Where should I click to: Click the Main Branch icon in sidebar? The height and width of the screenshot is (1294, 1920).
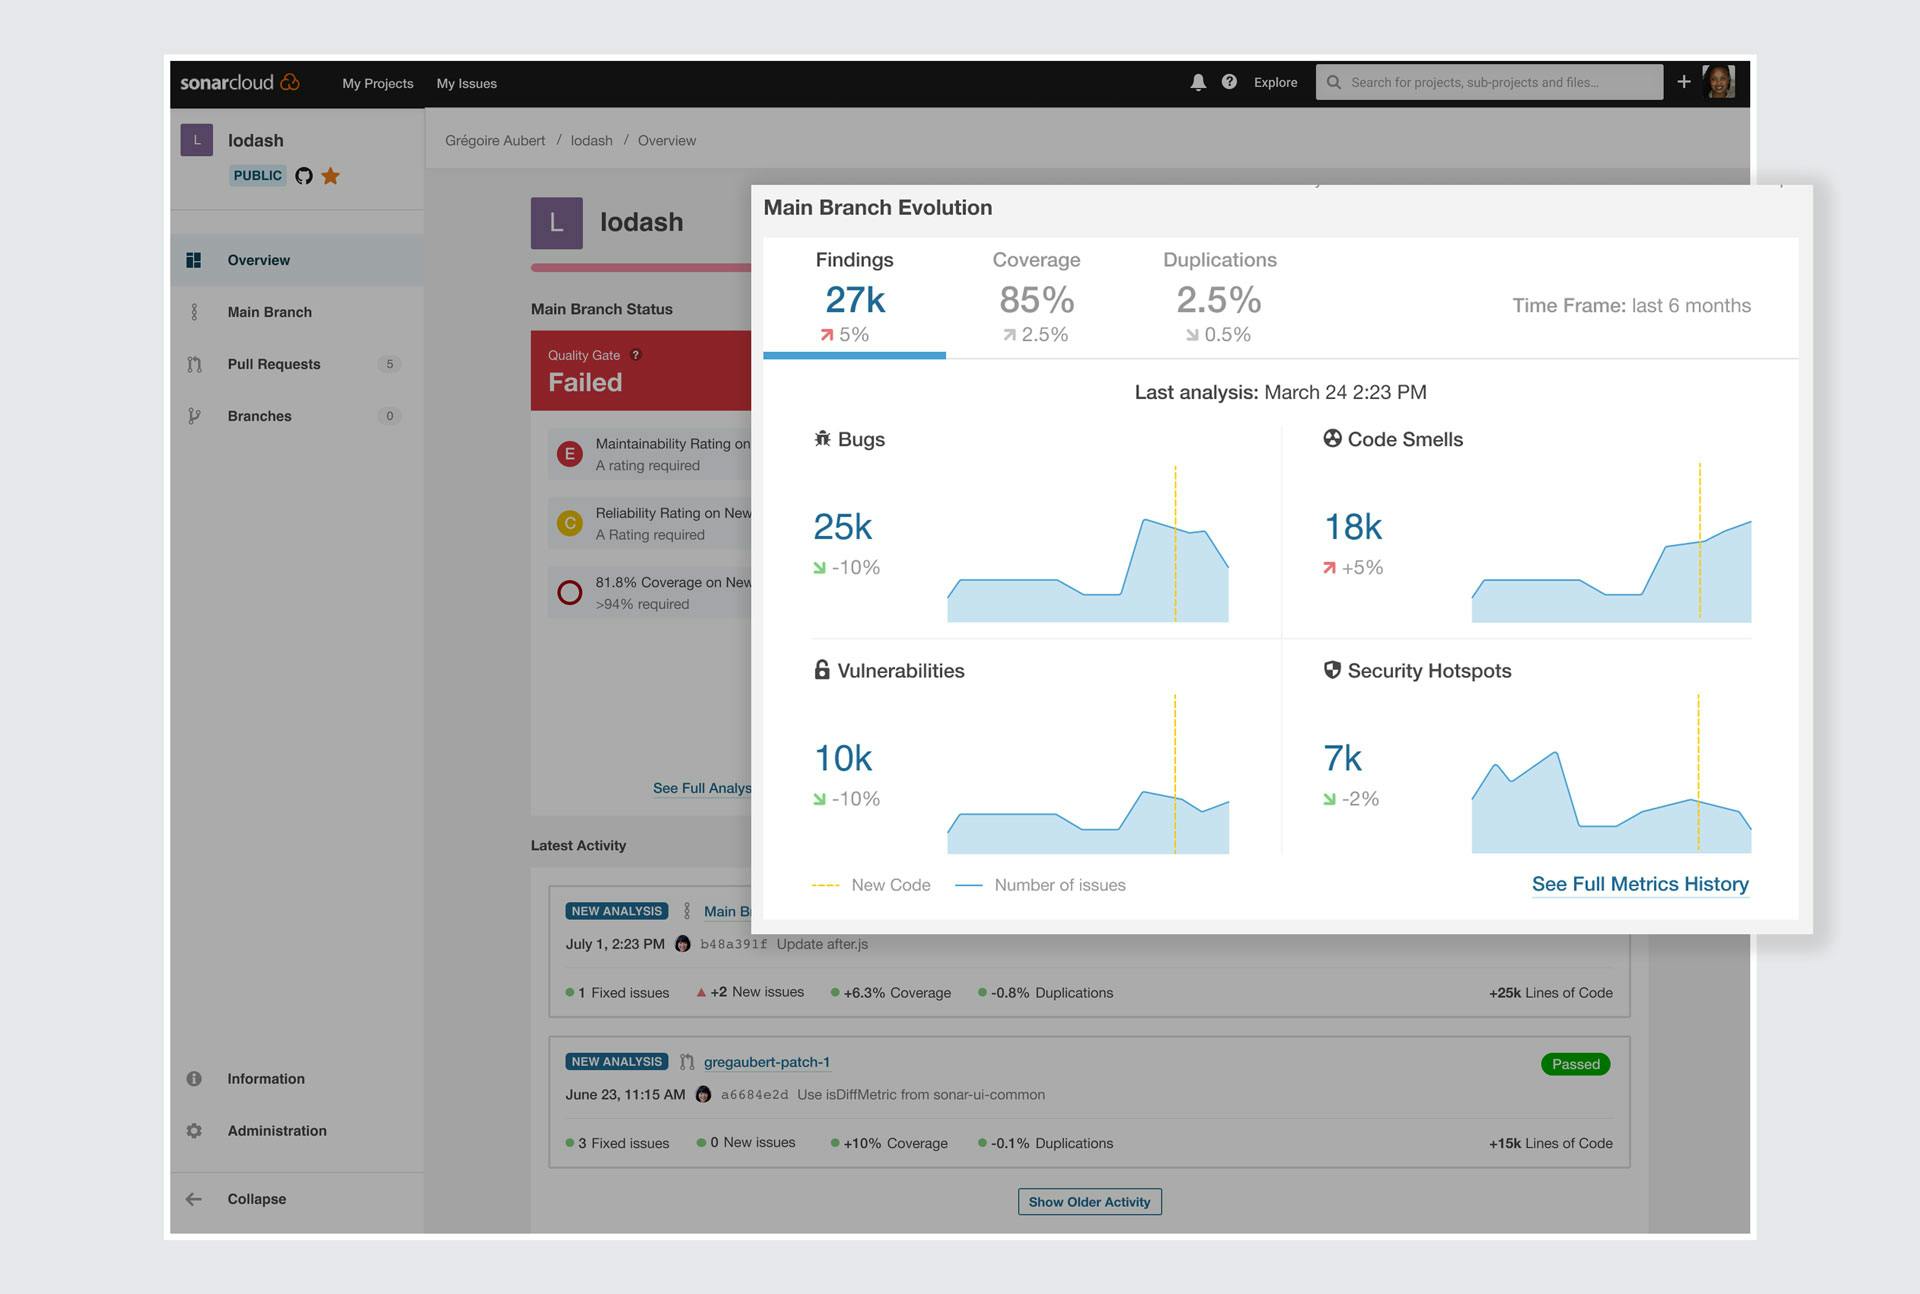click(x=194, y=312)
